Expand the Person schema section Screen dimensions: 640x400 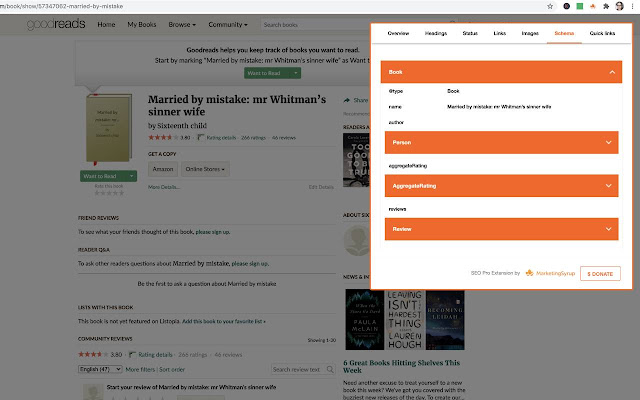501,142
